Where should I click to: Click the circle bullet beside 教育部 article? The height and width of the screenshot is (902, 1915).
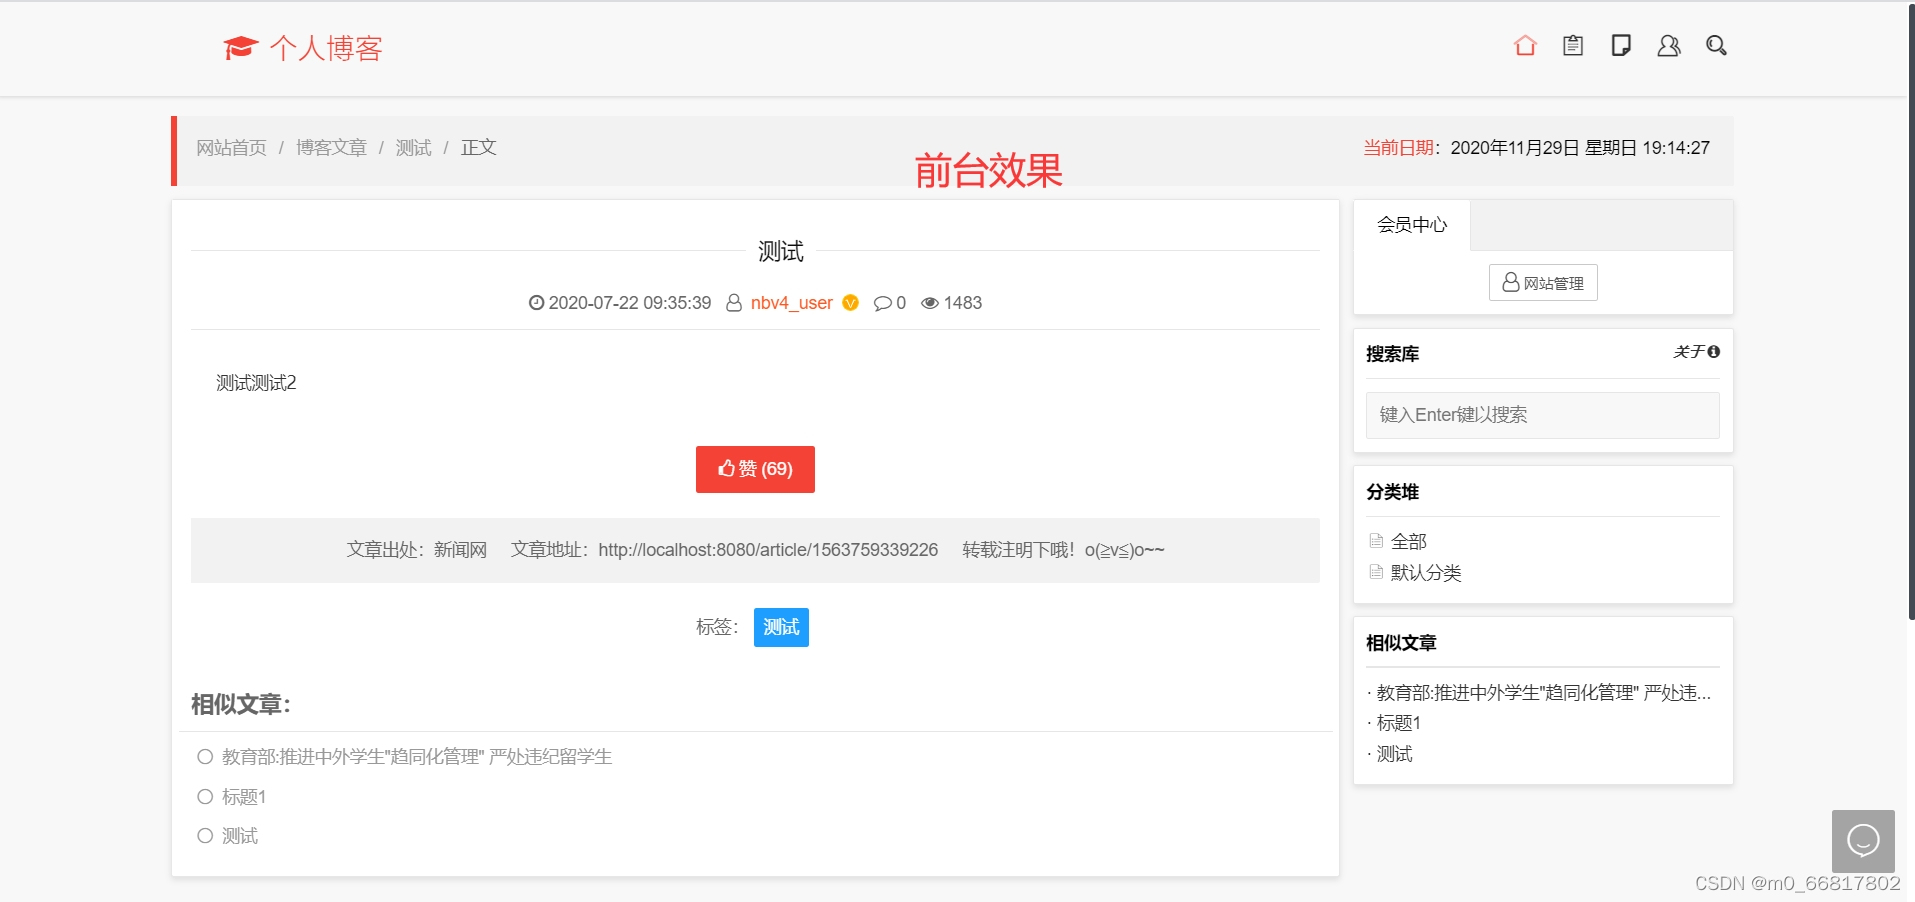click(x=205, y=757)
